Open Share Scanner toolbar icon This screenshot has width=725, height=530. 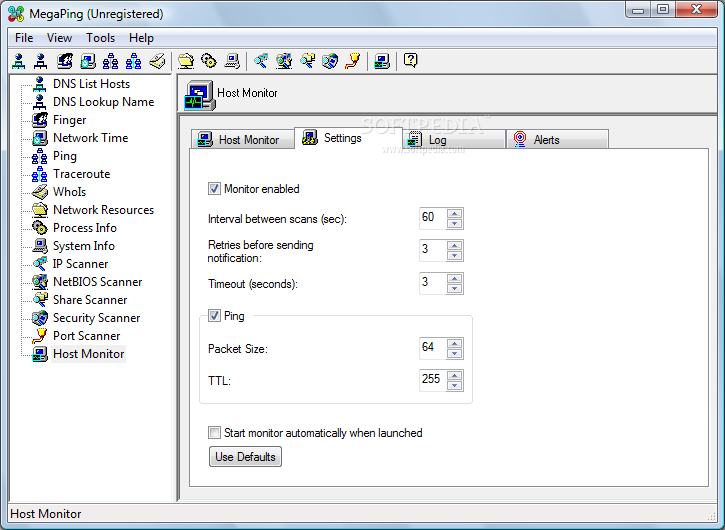[x=307, y=61]
